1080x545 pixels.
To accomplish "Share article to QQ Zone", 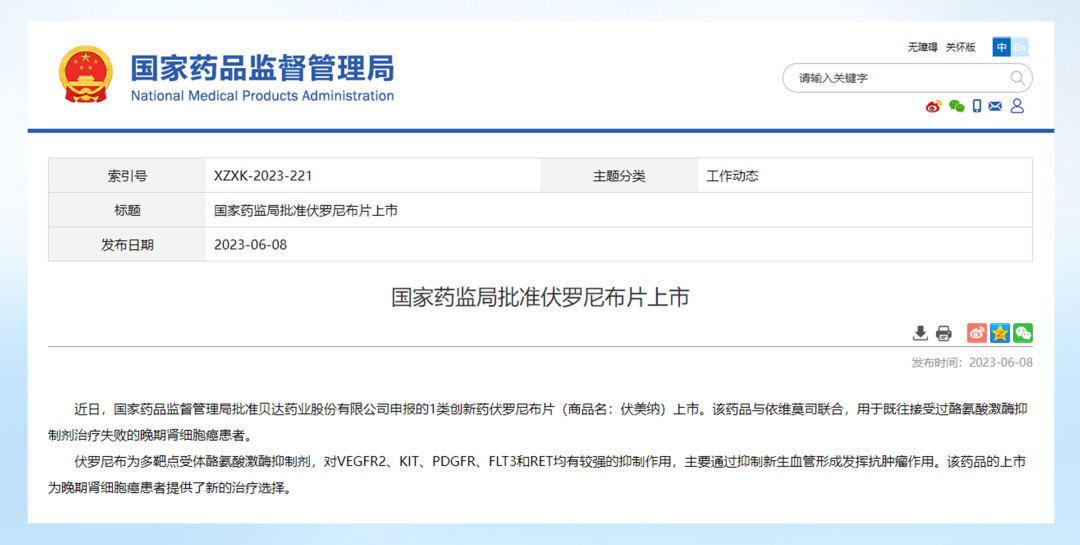I will [x=1000, y=333].
